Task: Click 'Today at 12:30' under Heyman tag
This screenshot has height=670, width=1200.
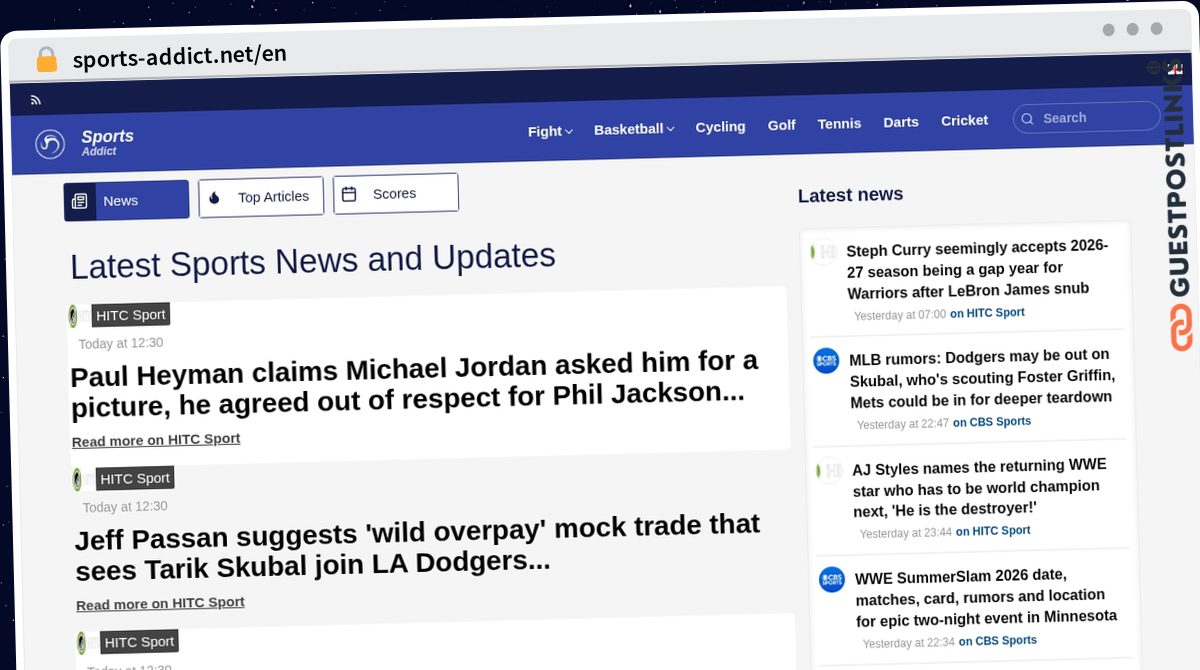Action: [121, 343]
